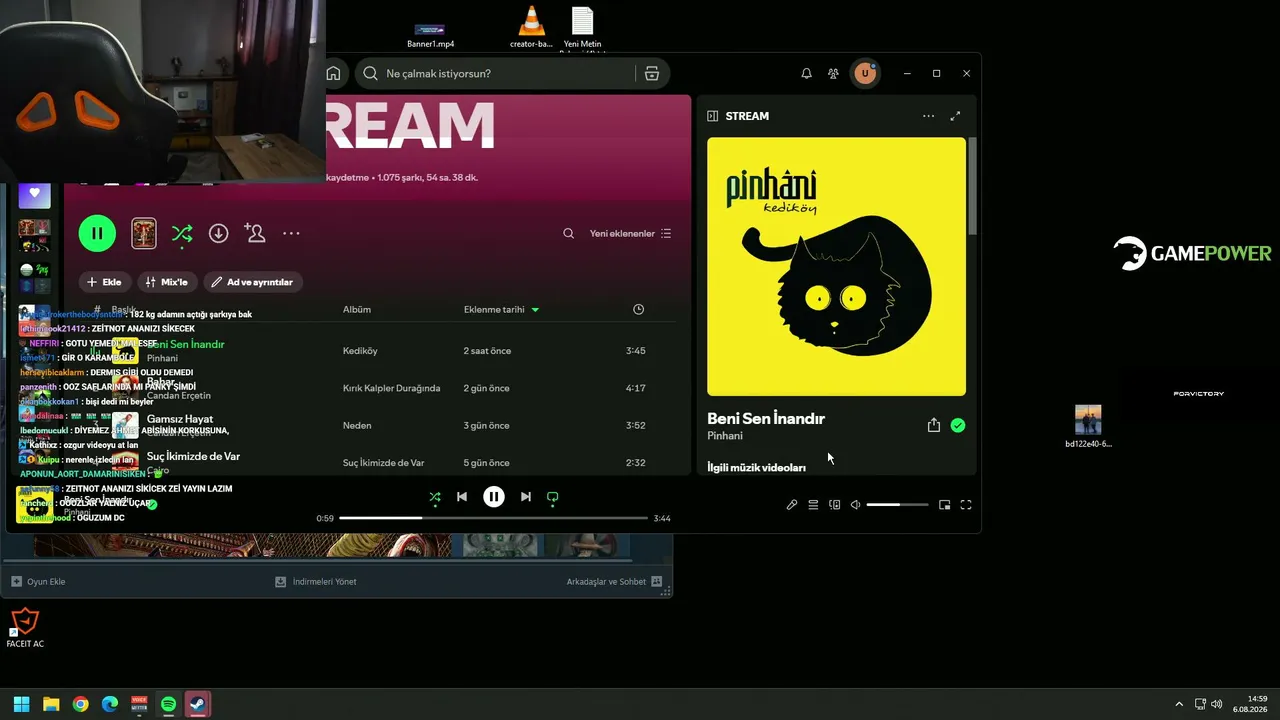
Task: Share the current song
Action: click(x=934, y=425)
